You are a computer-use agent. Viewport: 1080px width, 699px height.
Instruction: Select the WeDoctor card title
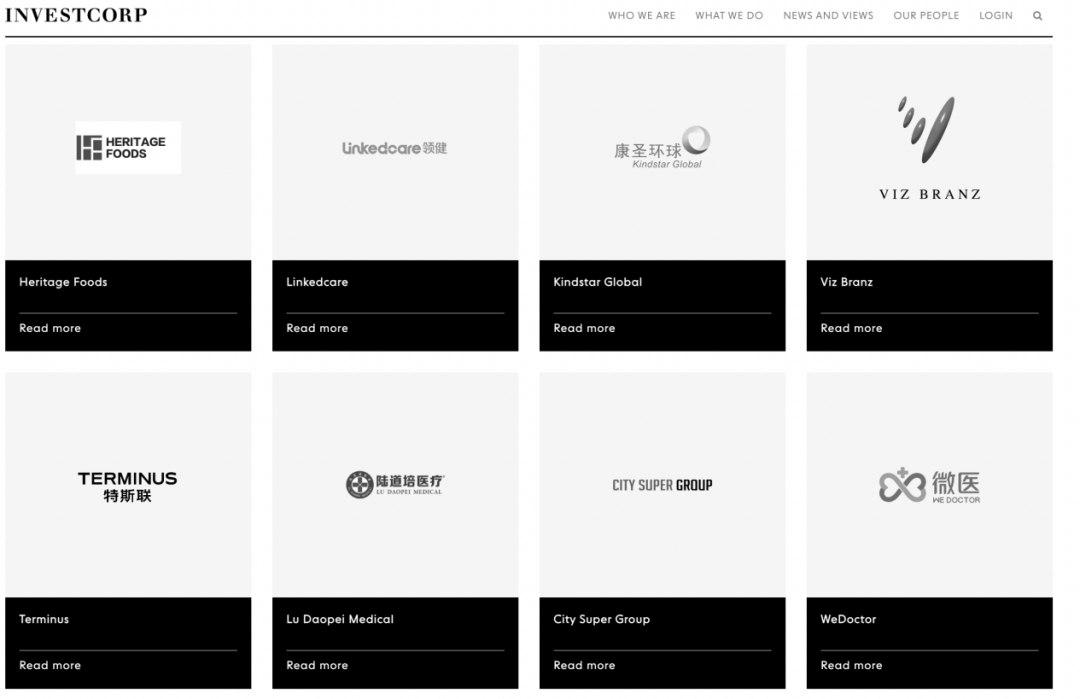click(x=849, y=619)
